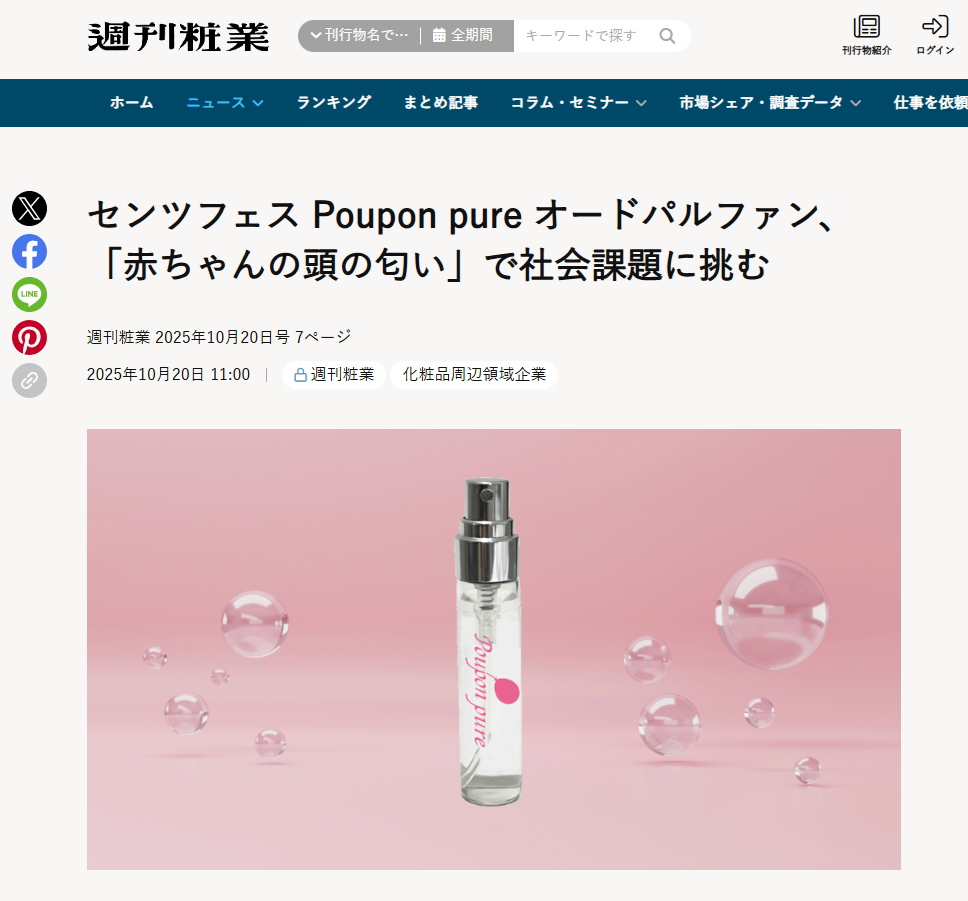Share article on Facebook
The image size is (968, 901).
(x=30, y=251)
